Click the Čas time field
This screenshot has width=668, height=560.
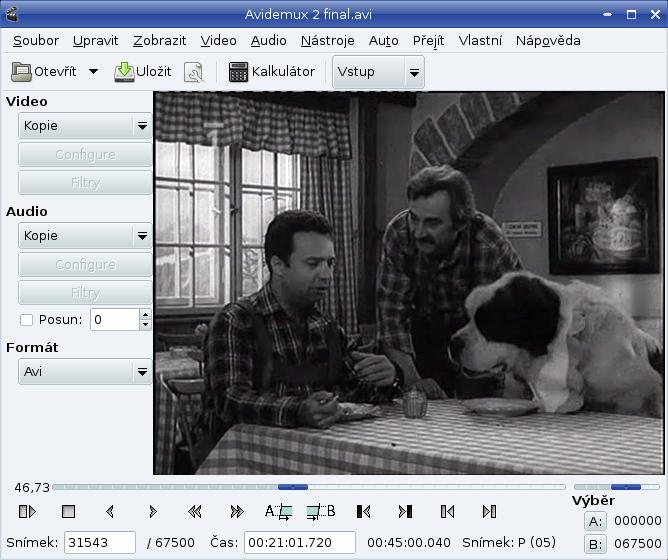click(x=299, y=543)
